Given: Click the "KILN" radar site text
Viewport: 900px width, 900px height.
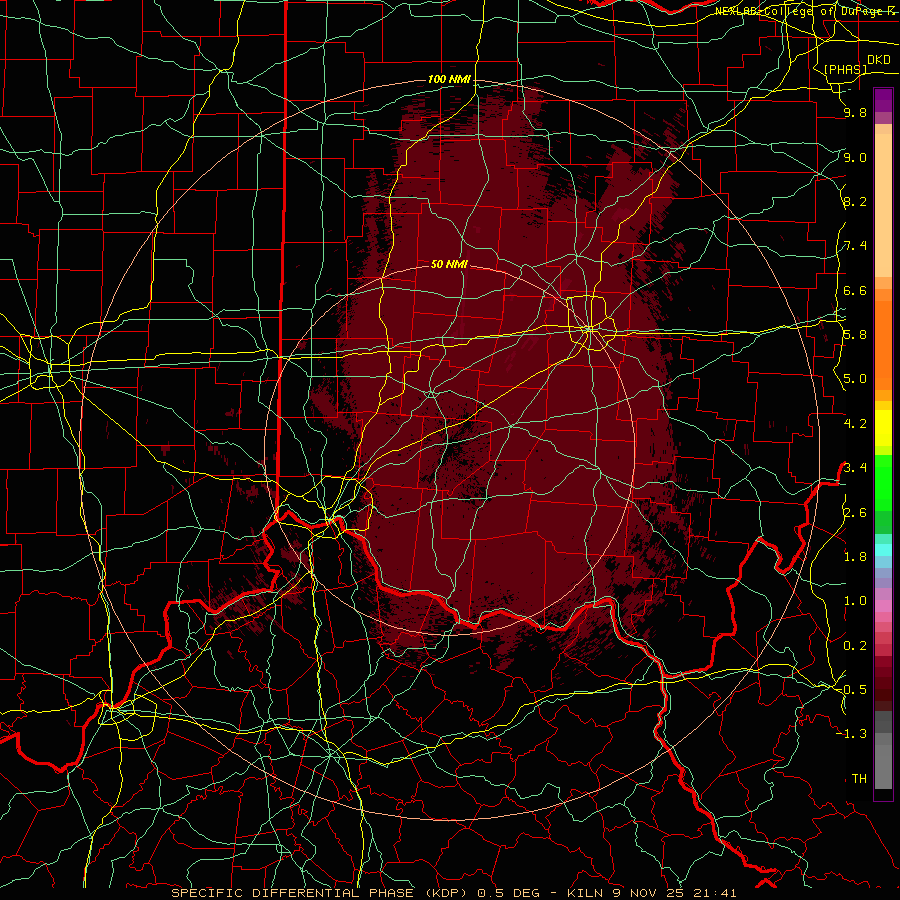Looking at the screenshot, I should coord(584,893).
